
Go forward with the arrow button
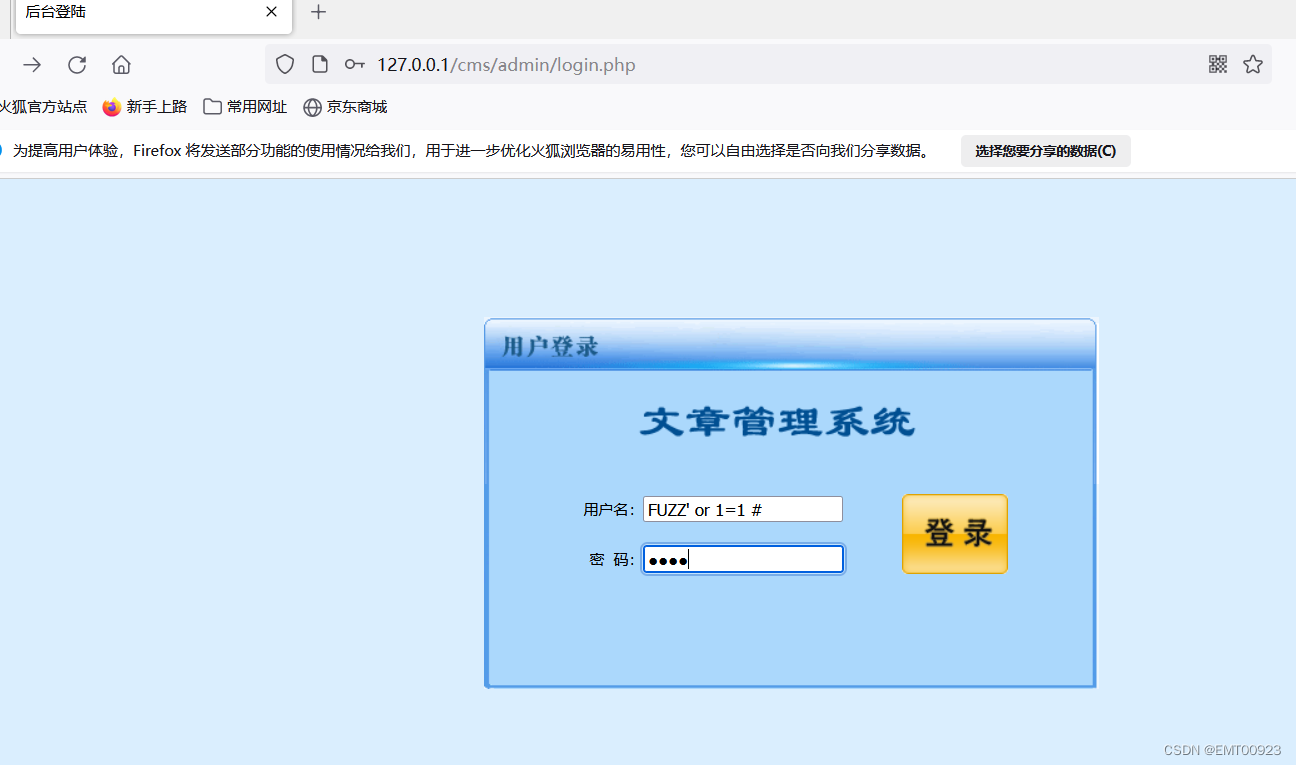(x=32, y=65)
